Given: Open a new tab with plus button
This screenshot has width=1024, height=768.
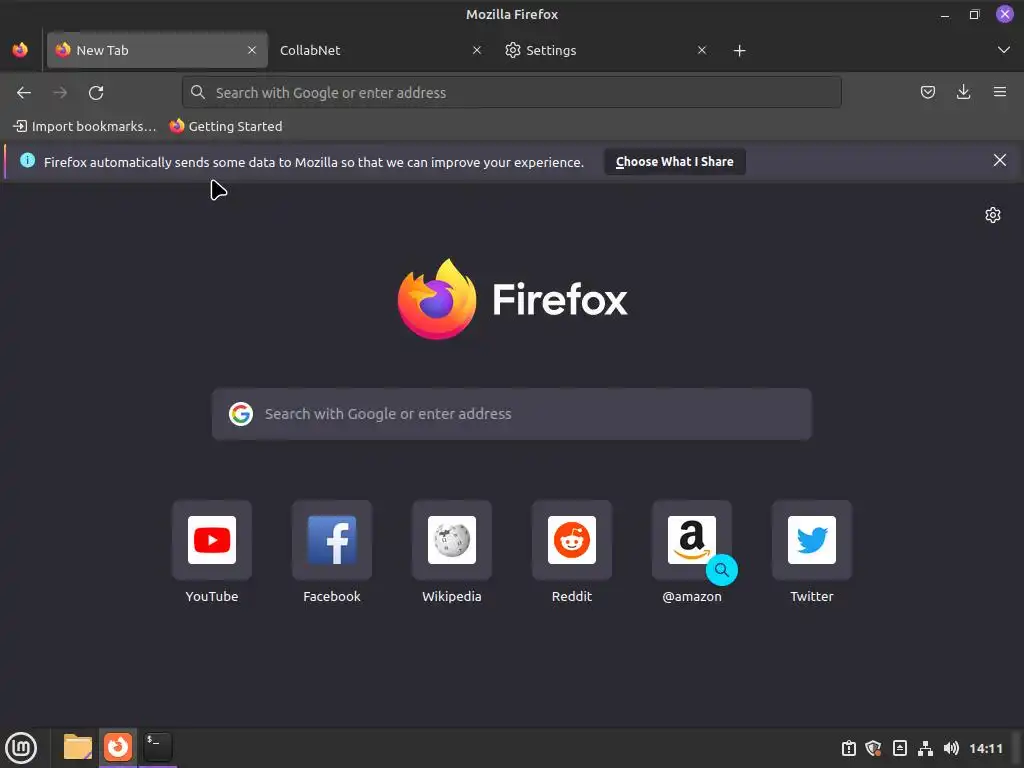Looking at the screenshot, I should tap(739, 50).
